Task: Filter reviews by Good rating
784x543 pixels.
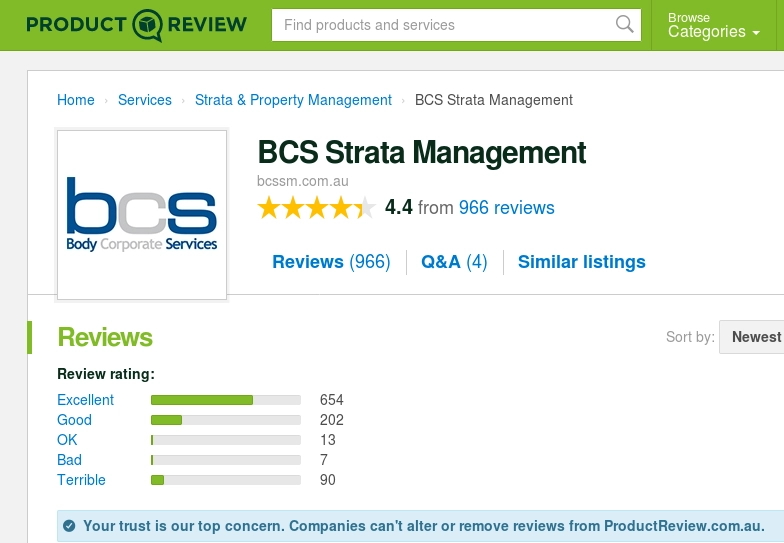Action: tap(74, 420)
